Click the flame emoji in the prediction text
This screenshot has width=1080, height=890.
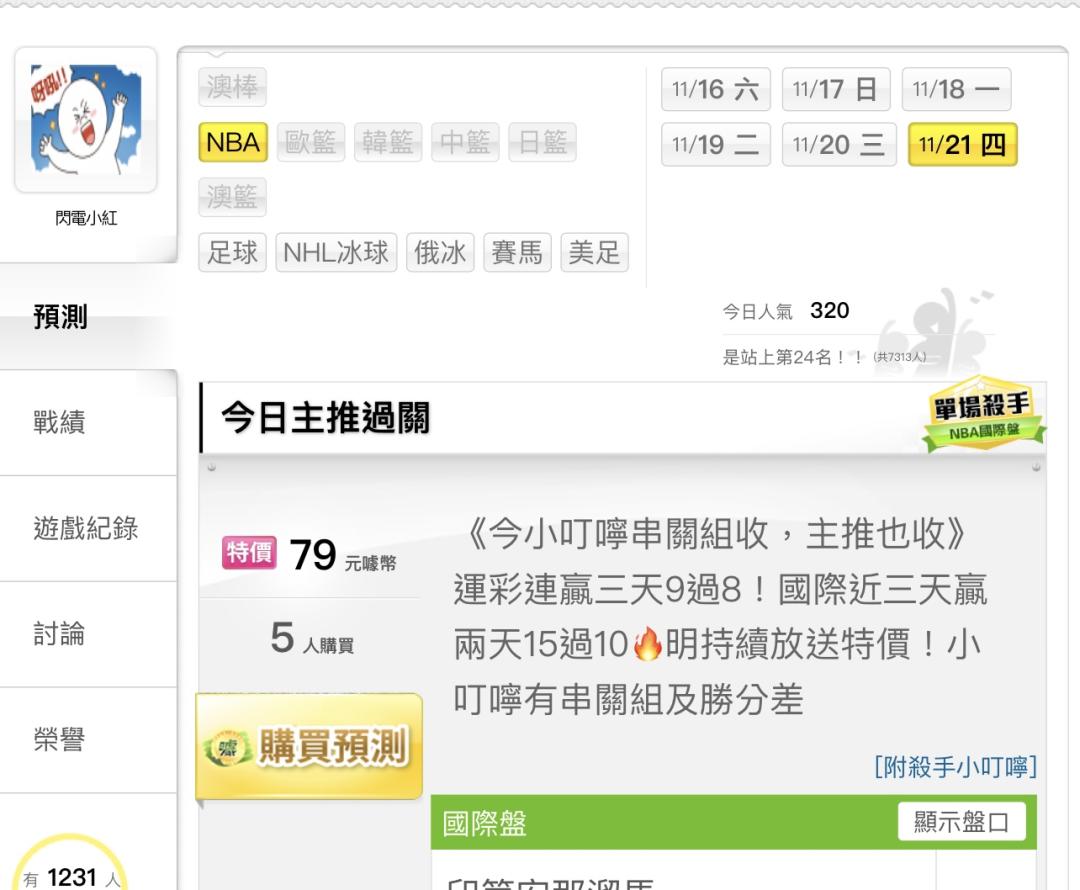tap(647, 645)
